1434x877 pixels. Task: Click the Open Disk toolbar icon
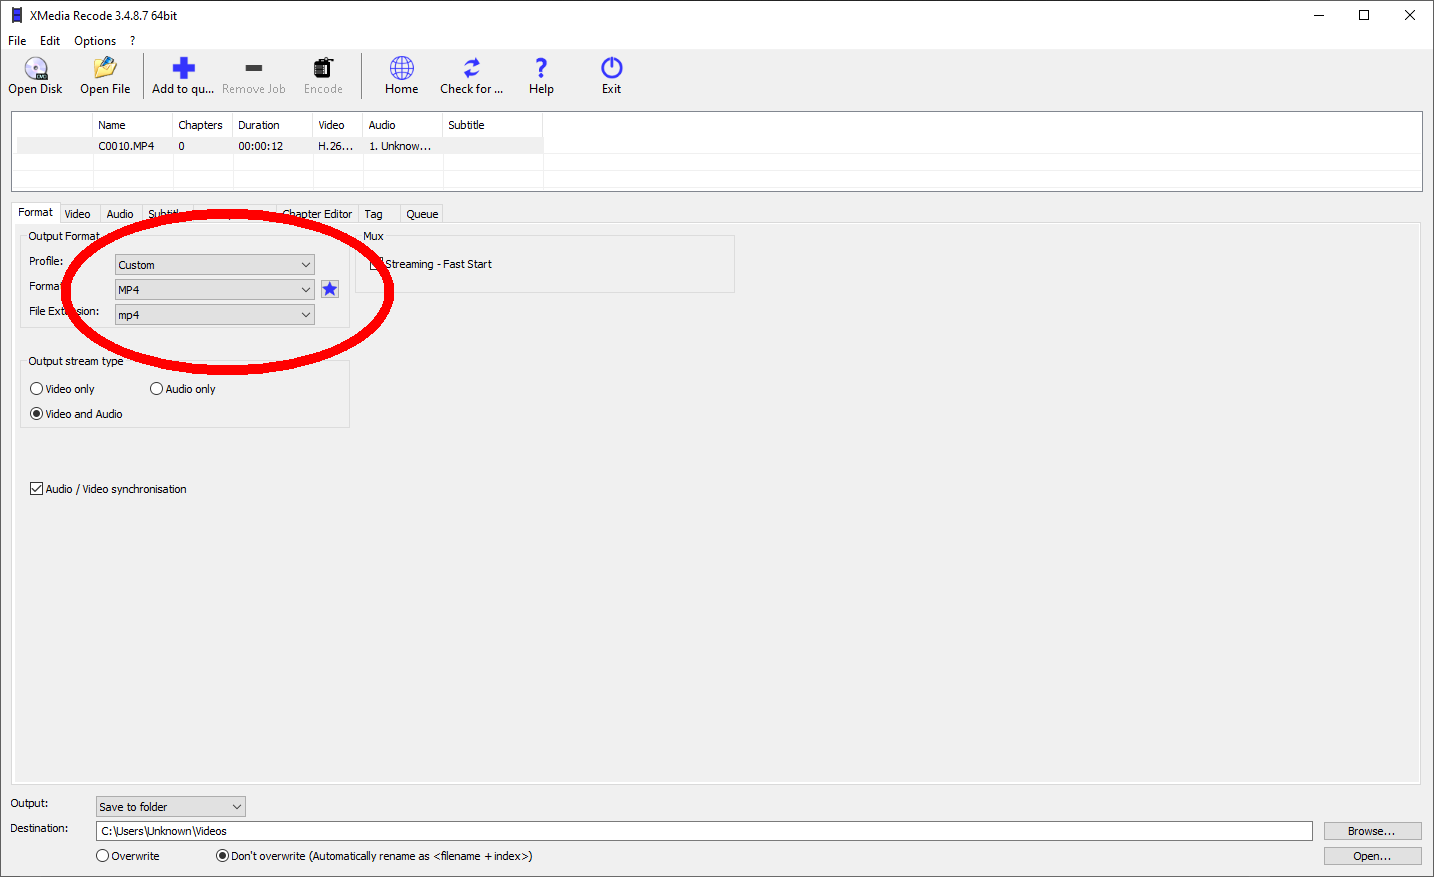click(x=36, y=68)
